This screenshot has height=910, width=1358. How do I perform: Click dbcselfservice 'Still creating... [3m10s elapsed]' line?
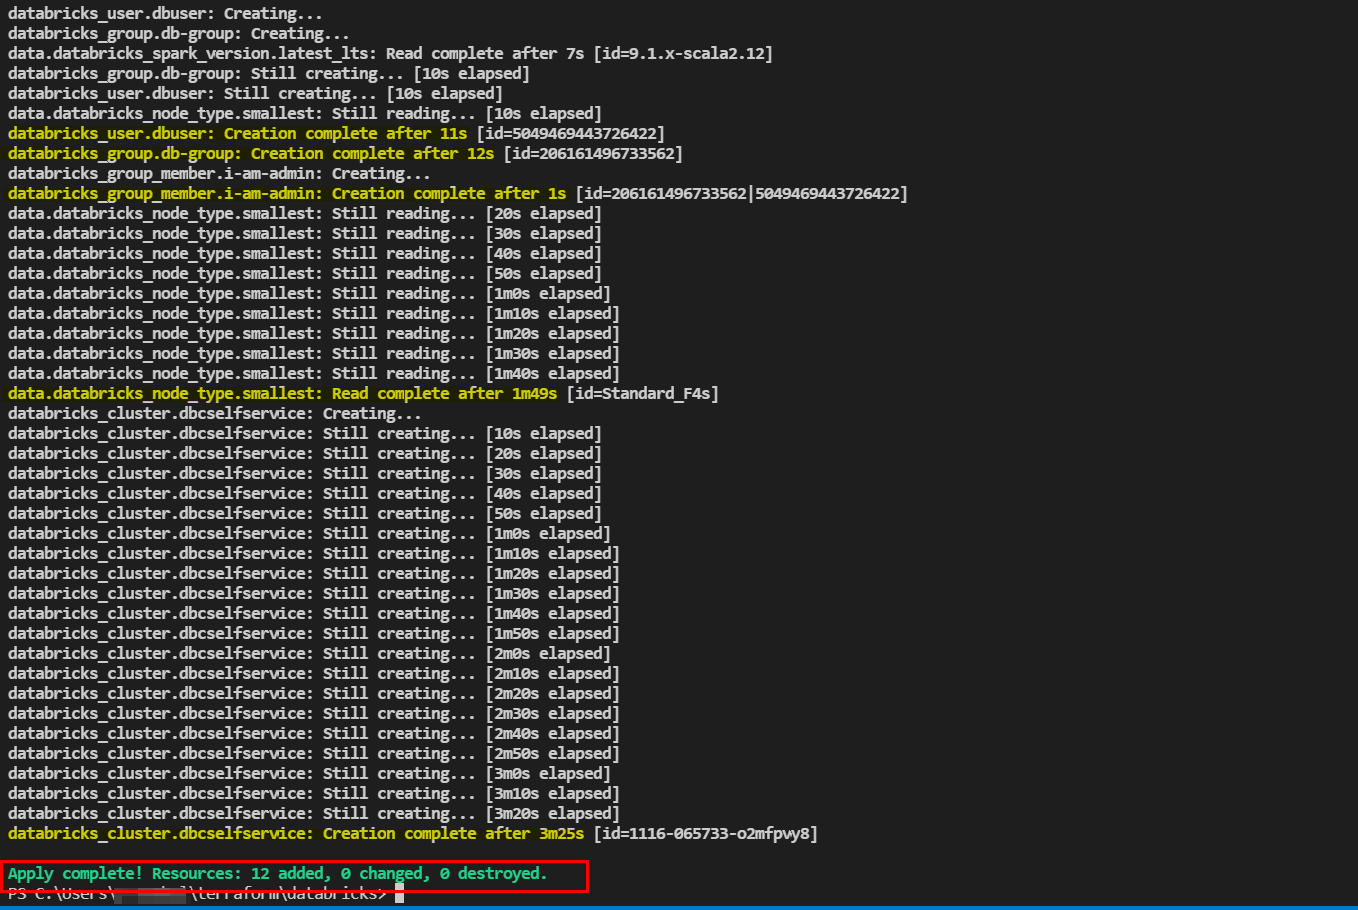[314, 794]
